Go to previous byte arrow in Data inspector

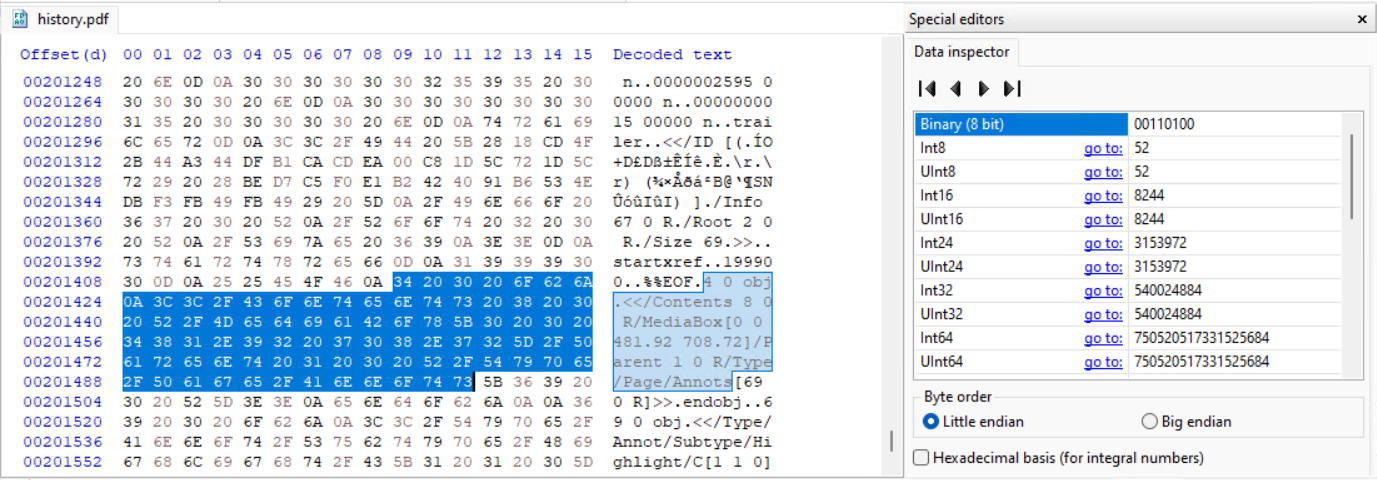(x=955, y=89)
